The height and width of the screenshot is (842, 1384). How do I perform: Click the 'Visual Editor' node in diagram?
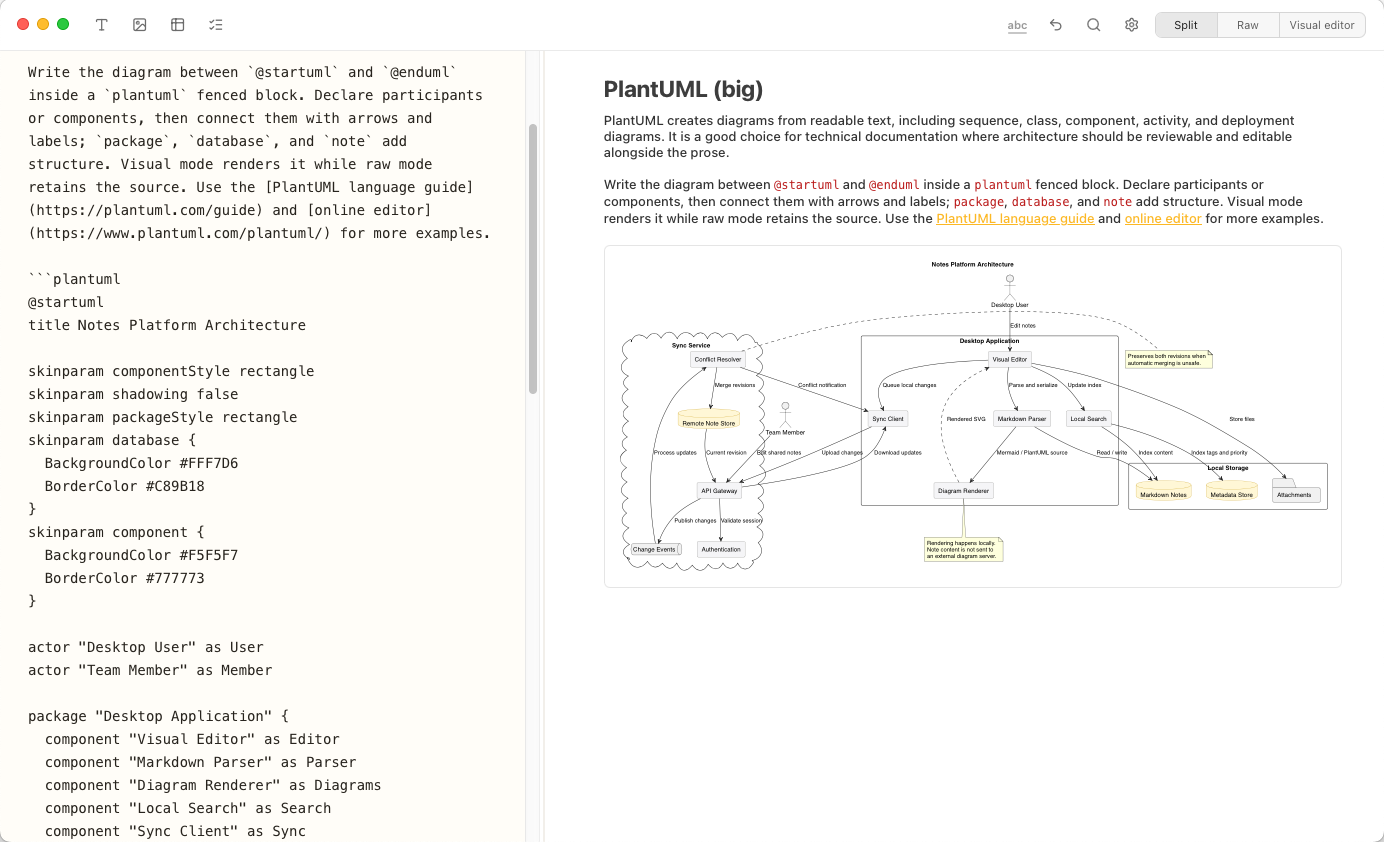[x=1009, y=359]
